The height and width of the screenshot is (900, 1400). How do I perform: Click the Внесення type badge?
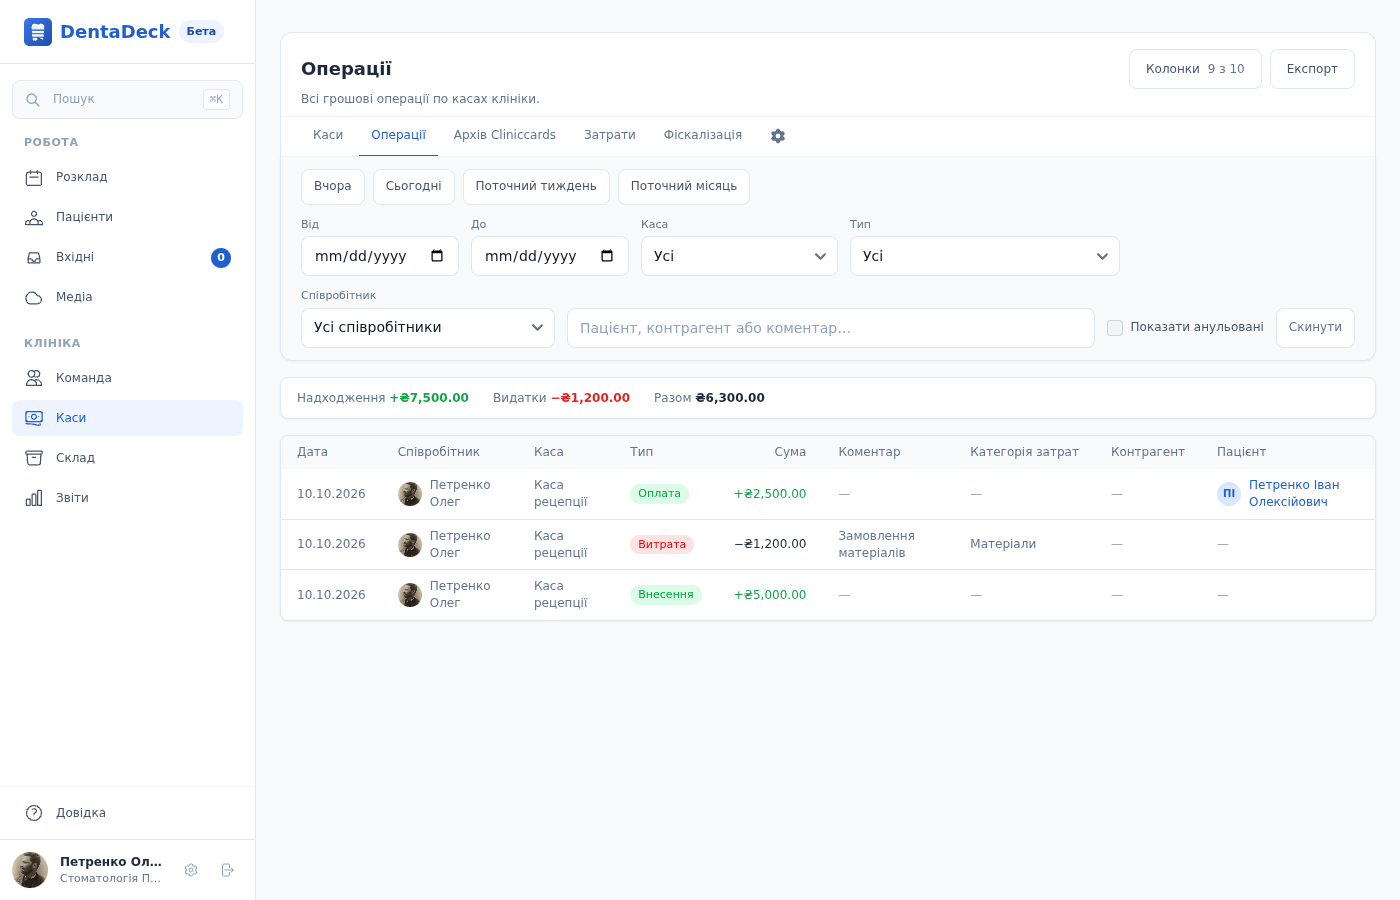tap(666, 595)
